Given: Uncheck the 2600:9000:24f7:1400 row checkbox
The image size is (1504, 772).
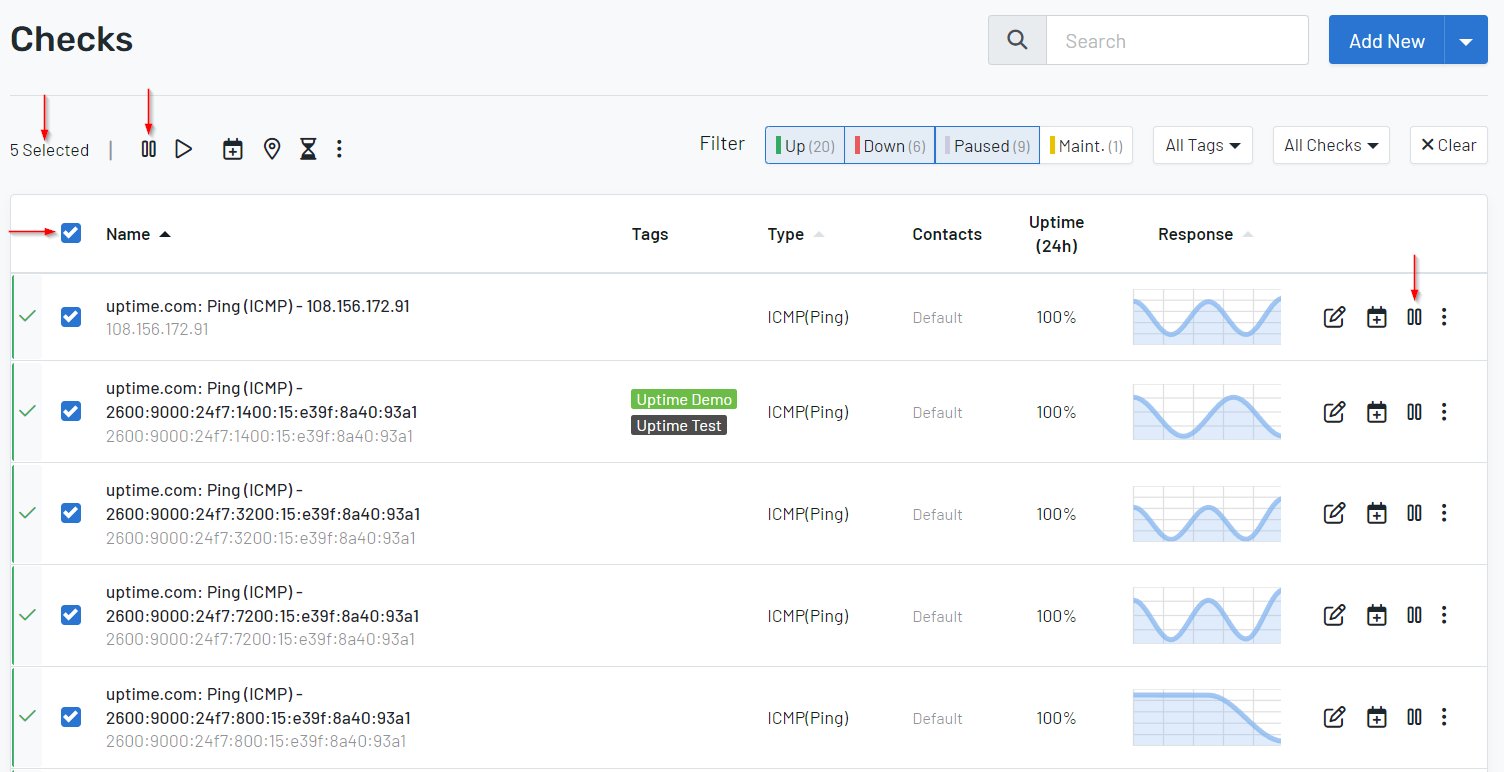Looking at the screenshot, I should [x=70, y=411].
